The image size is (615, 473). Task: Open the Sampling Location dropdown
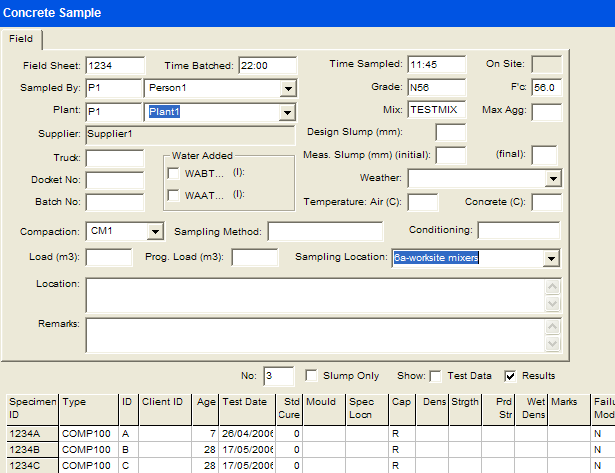coord(550,259)
